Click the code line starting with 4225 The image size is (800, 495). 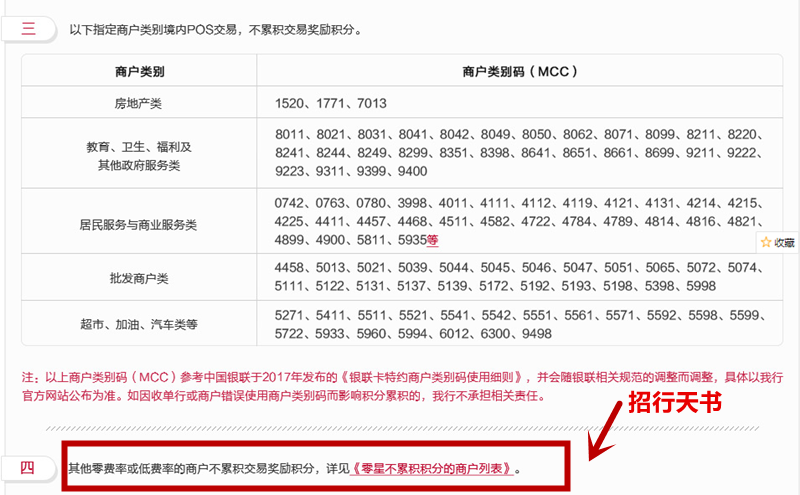tap(518, 221)
